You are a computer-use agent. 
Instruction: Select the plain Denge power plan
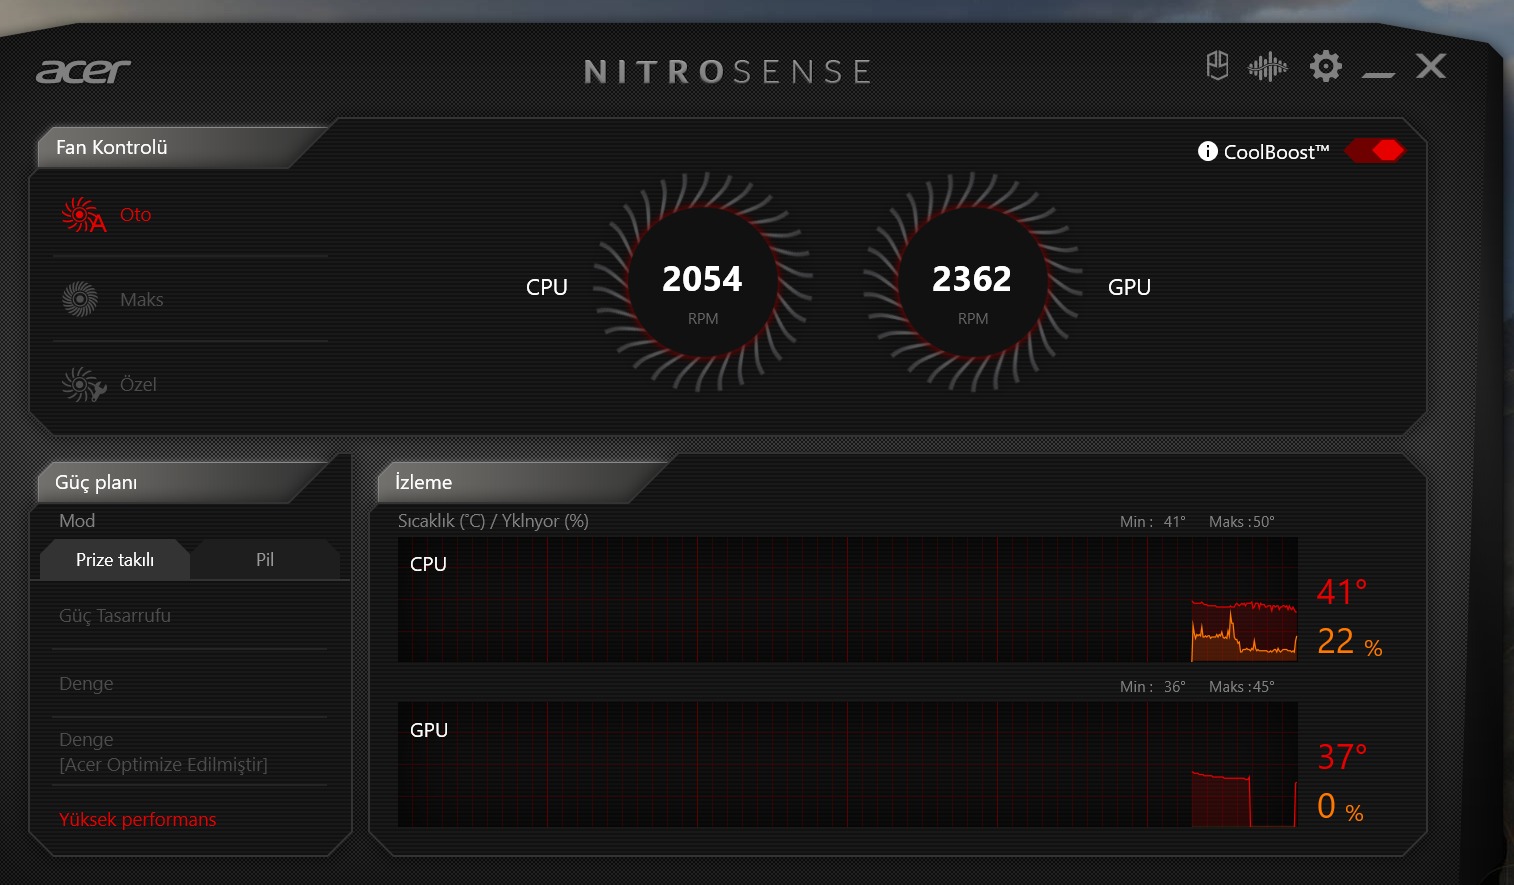coord(86,683)
